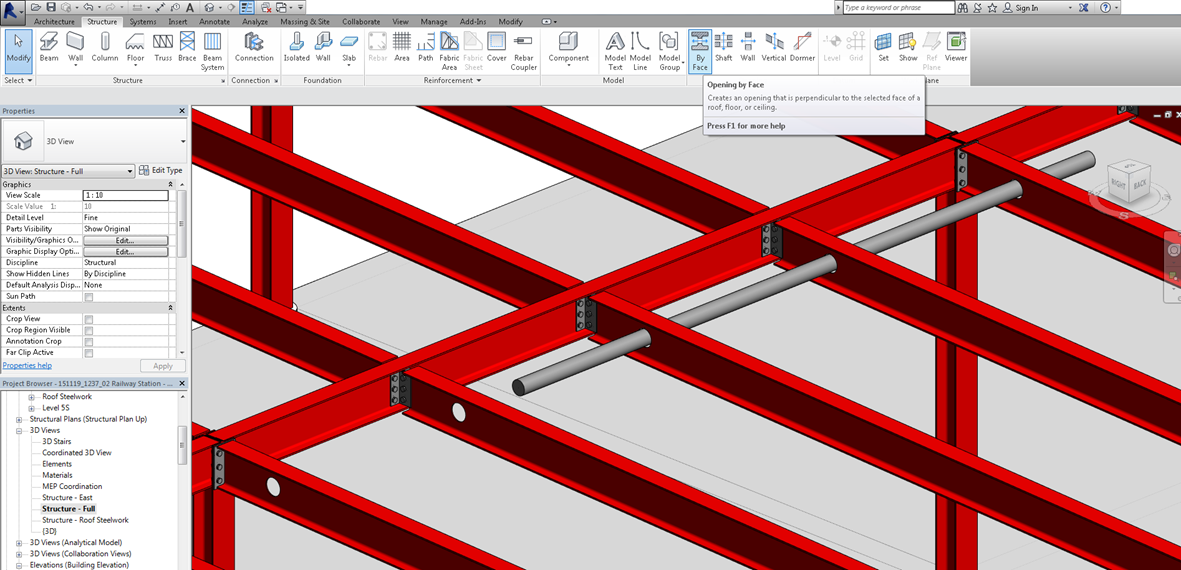Choose the Truss tool
Viewport: 1181px width, 570px height.
pos(162,46)
